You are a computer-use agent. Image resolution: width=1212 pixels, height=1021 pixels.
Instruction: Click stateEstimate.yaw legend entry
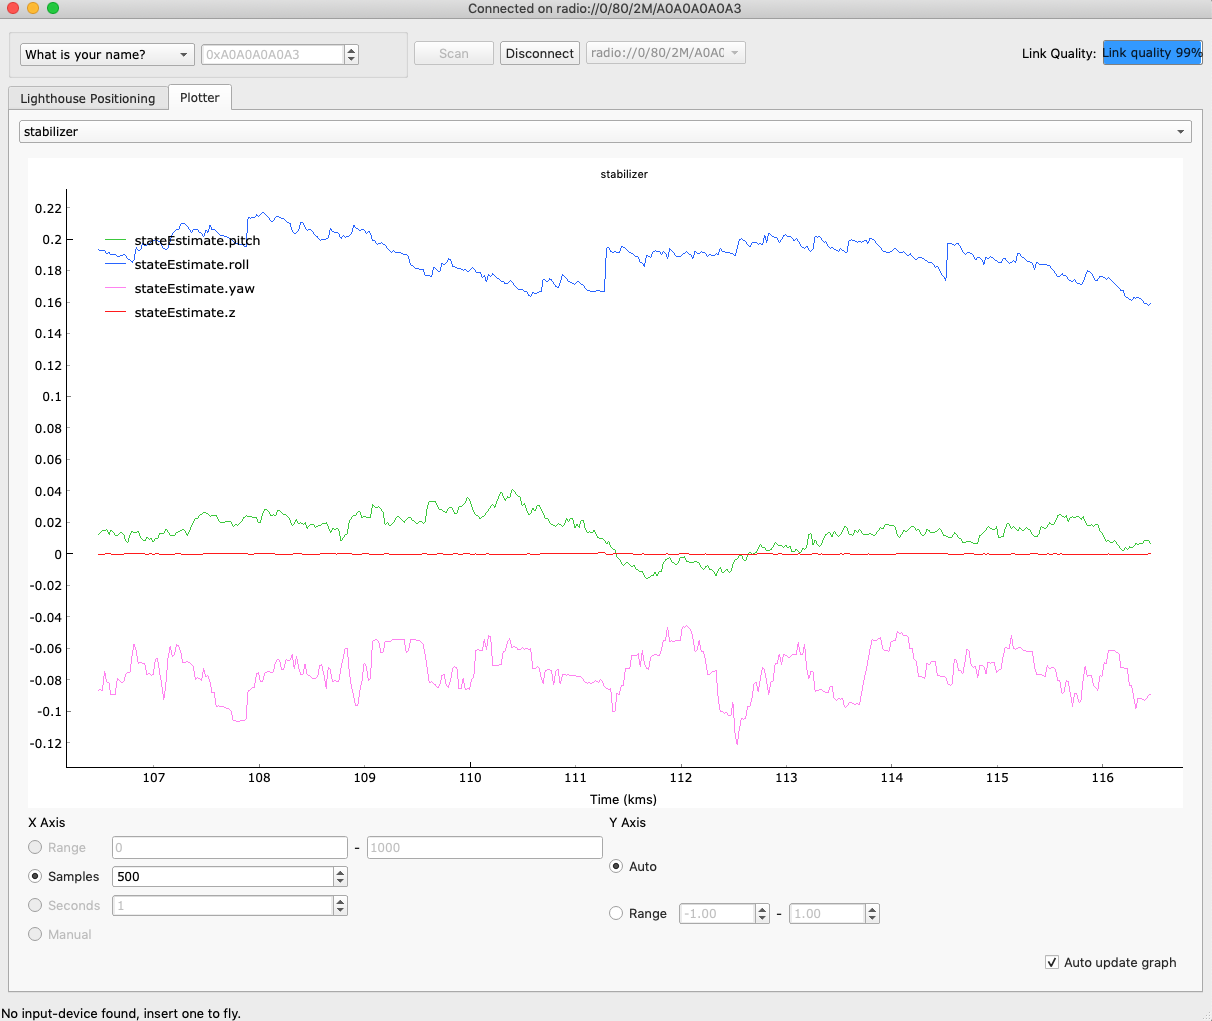194,289
